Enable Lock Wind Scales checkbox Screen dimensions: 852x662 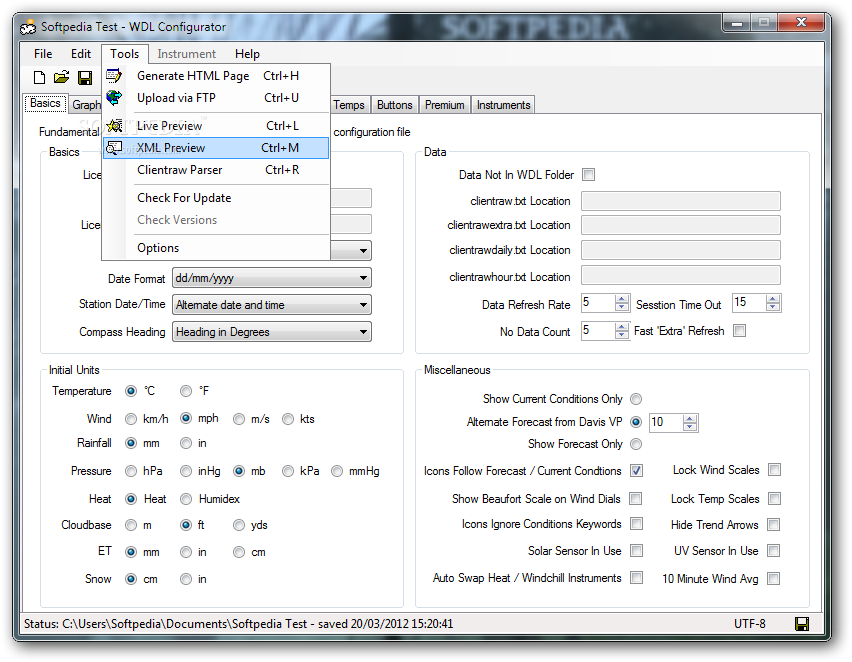[x=774, y=470]
